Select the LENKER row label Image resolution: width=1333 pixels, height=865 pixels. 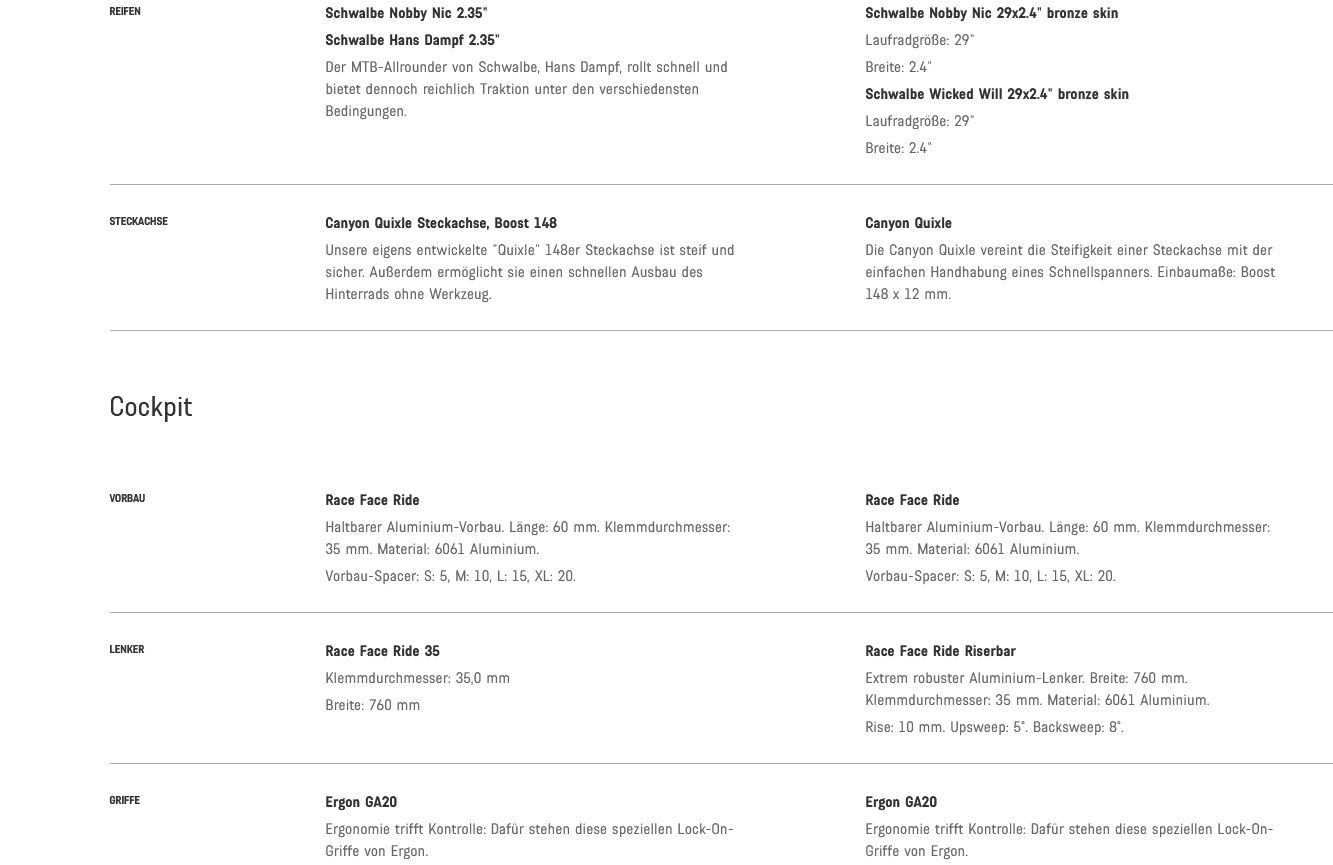(127, 650)
